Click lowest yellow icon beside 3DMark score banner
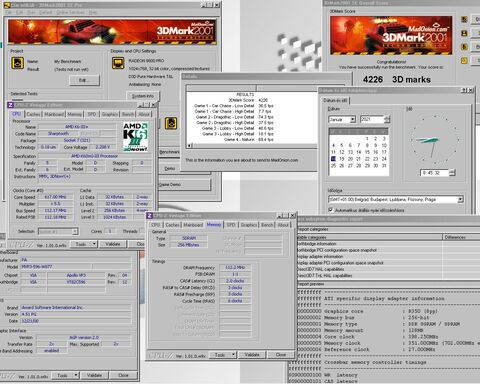 coord(464,60)
